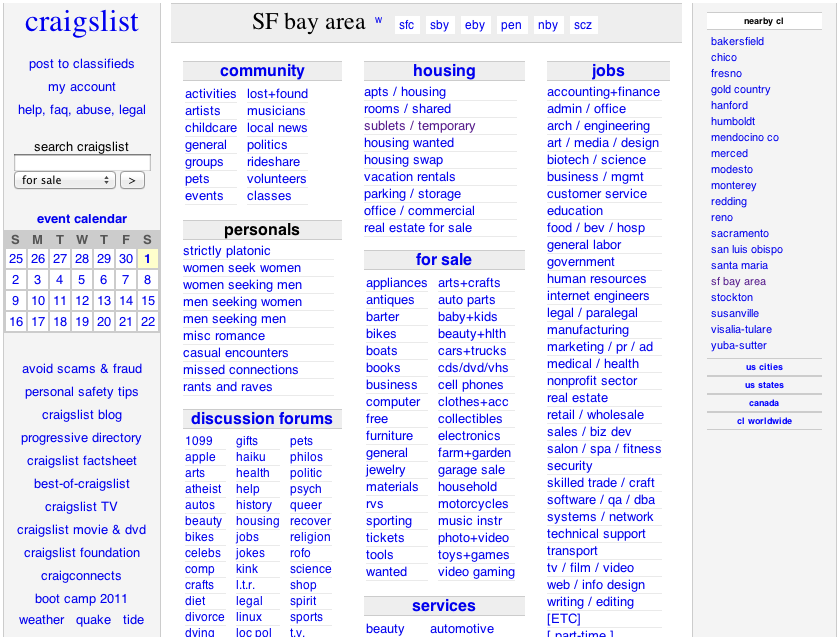Image resolution: width=839 pixels, height=637 pixels.
Task: Select highlighted calendar day 1
Action: click(148, 259)
